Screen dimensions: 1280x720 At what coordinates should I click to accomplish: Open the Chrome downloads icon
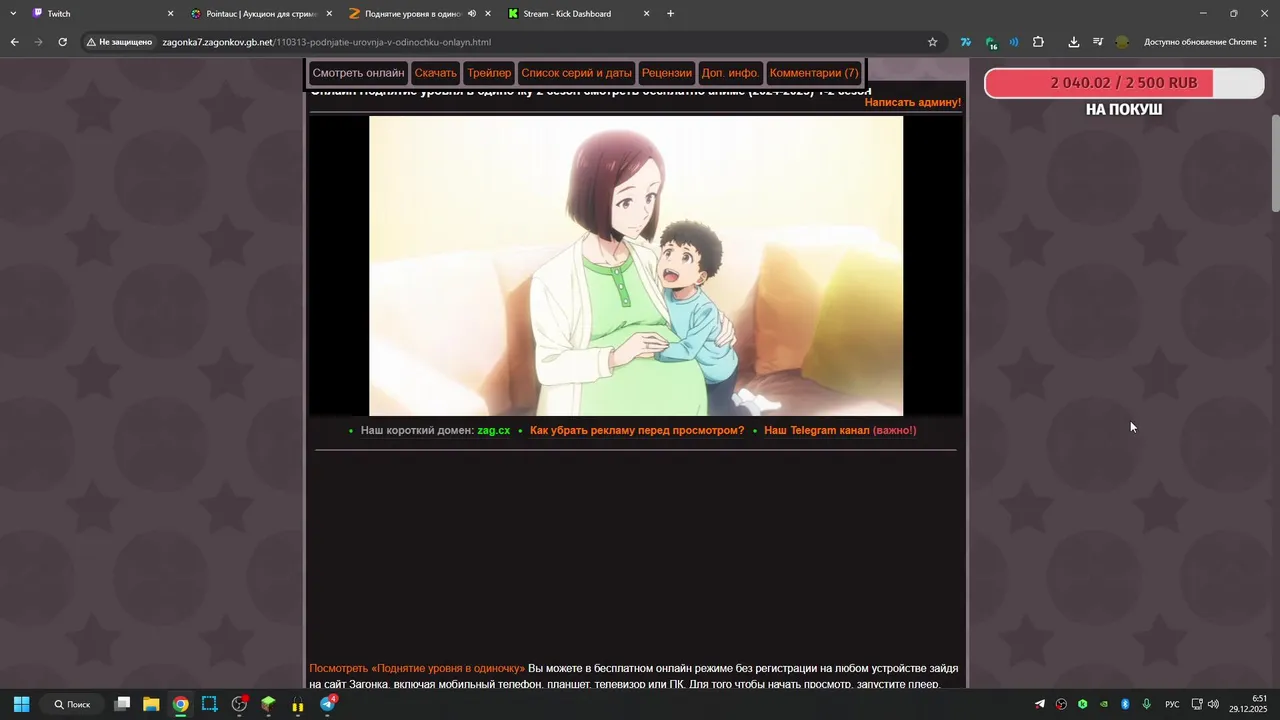click(1074, 42)
